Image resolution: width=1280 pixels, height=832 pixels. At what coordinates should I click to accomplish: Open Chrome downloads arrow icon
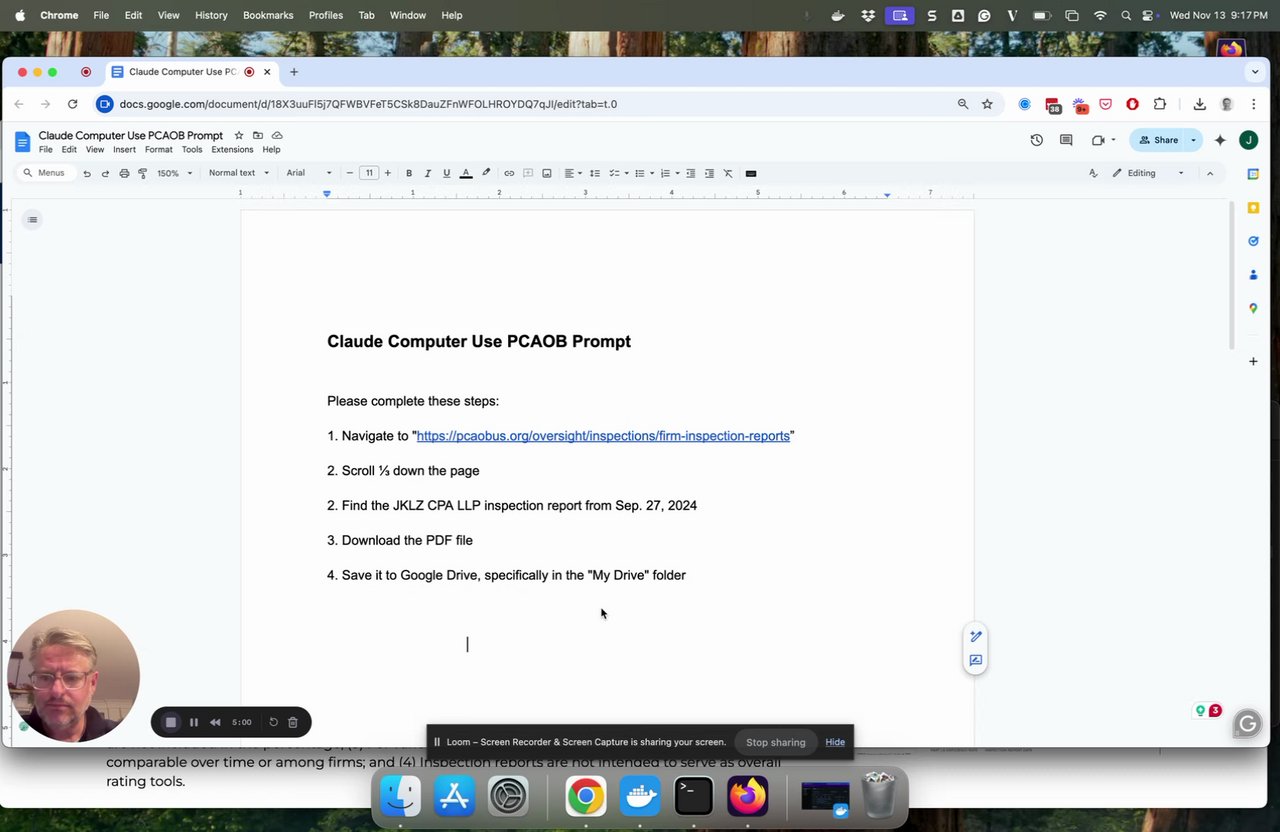click(x=1200, y=104)
